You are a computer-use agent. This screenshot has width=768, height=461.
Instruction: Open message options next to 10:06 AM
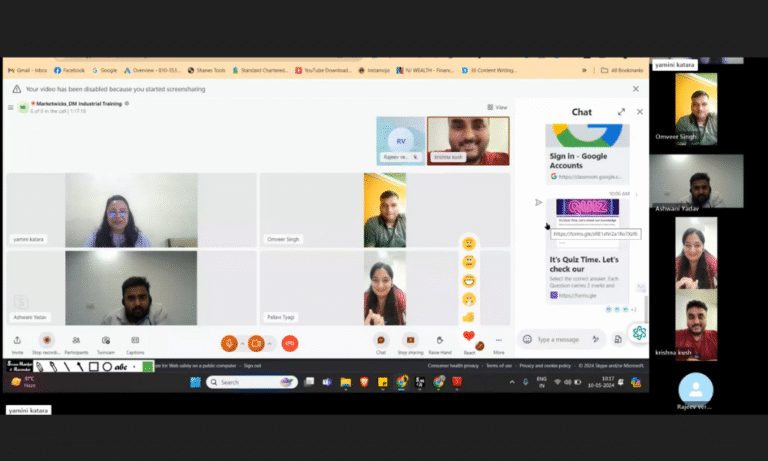click(637, 194)
